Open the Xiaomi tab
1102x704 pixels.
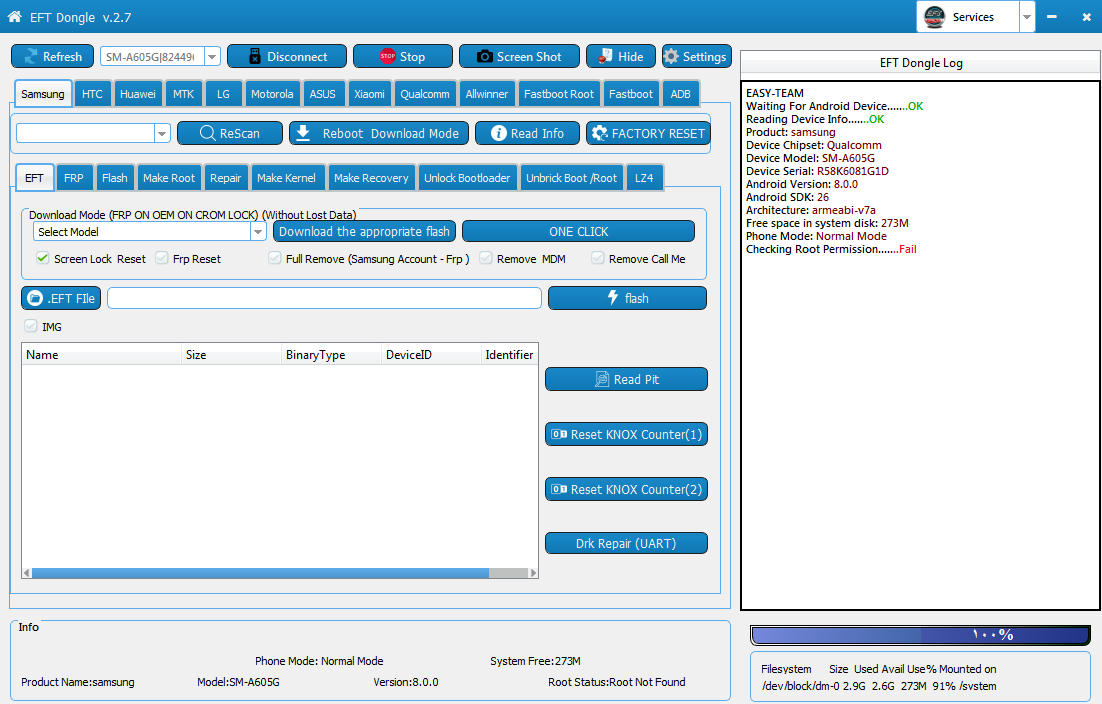pos(369,93)
